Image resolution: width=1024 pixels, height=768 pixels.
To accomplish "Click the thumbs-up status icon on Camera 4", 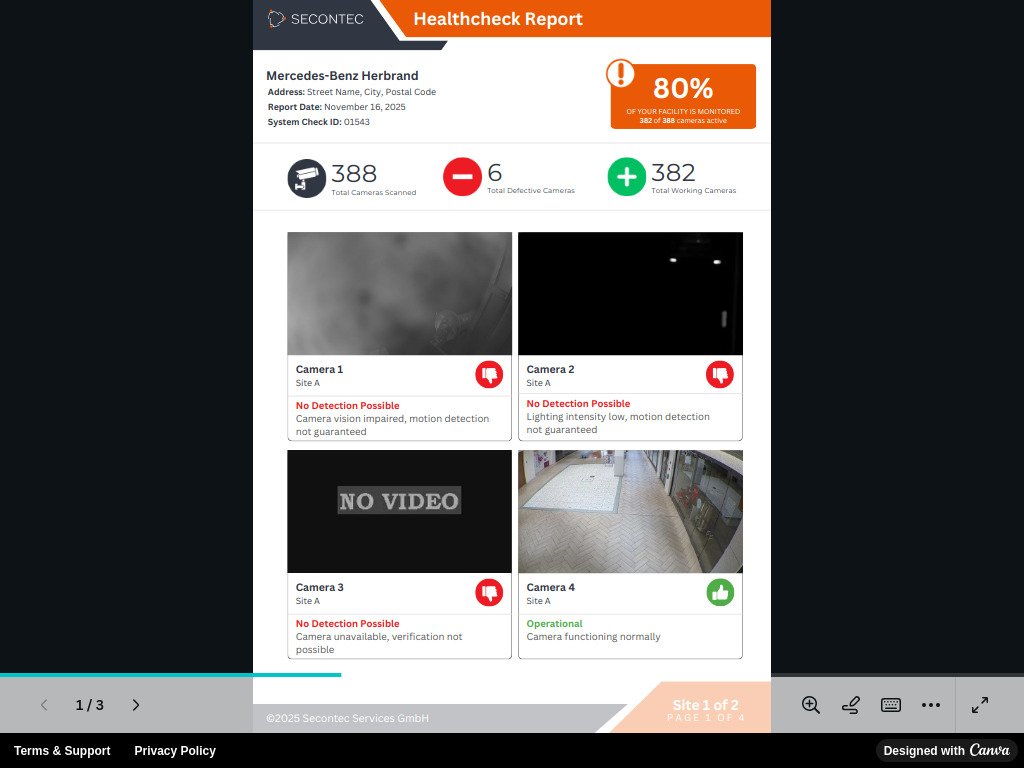I will coord(720,593).
